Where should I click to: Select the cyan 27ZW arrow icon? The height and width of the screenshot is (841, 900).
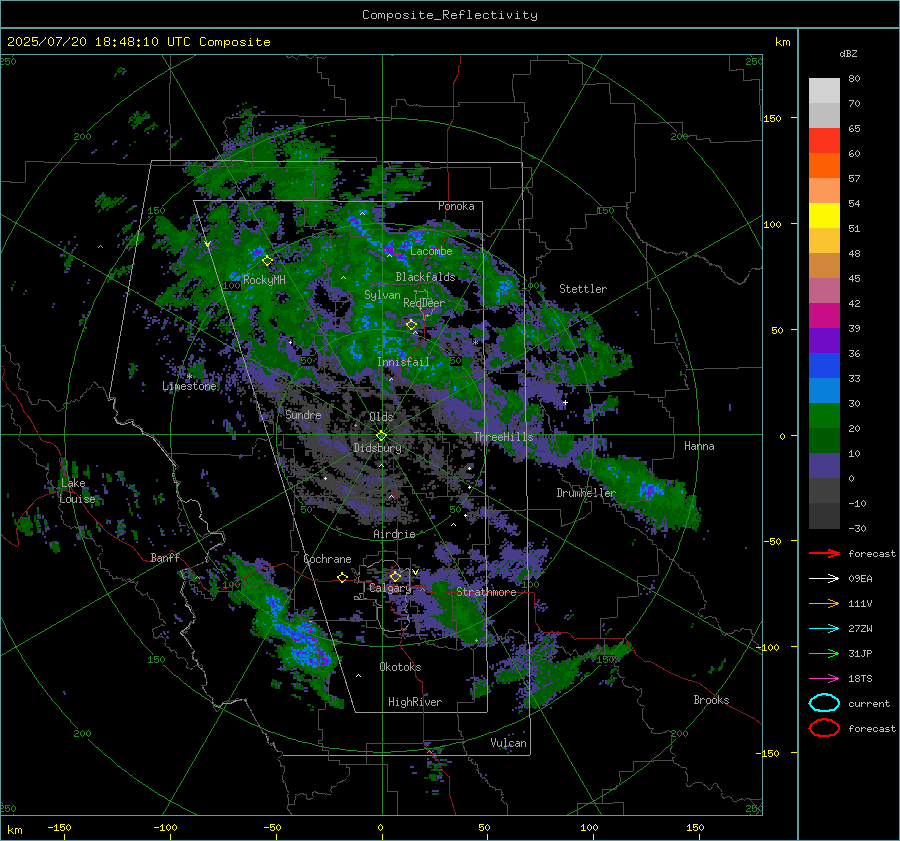click(x=824, y=629)
